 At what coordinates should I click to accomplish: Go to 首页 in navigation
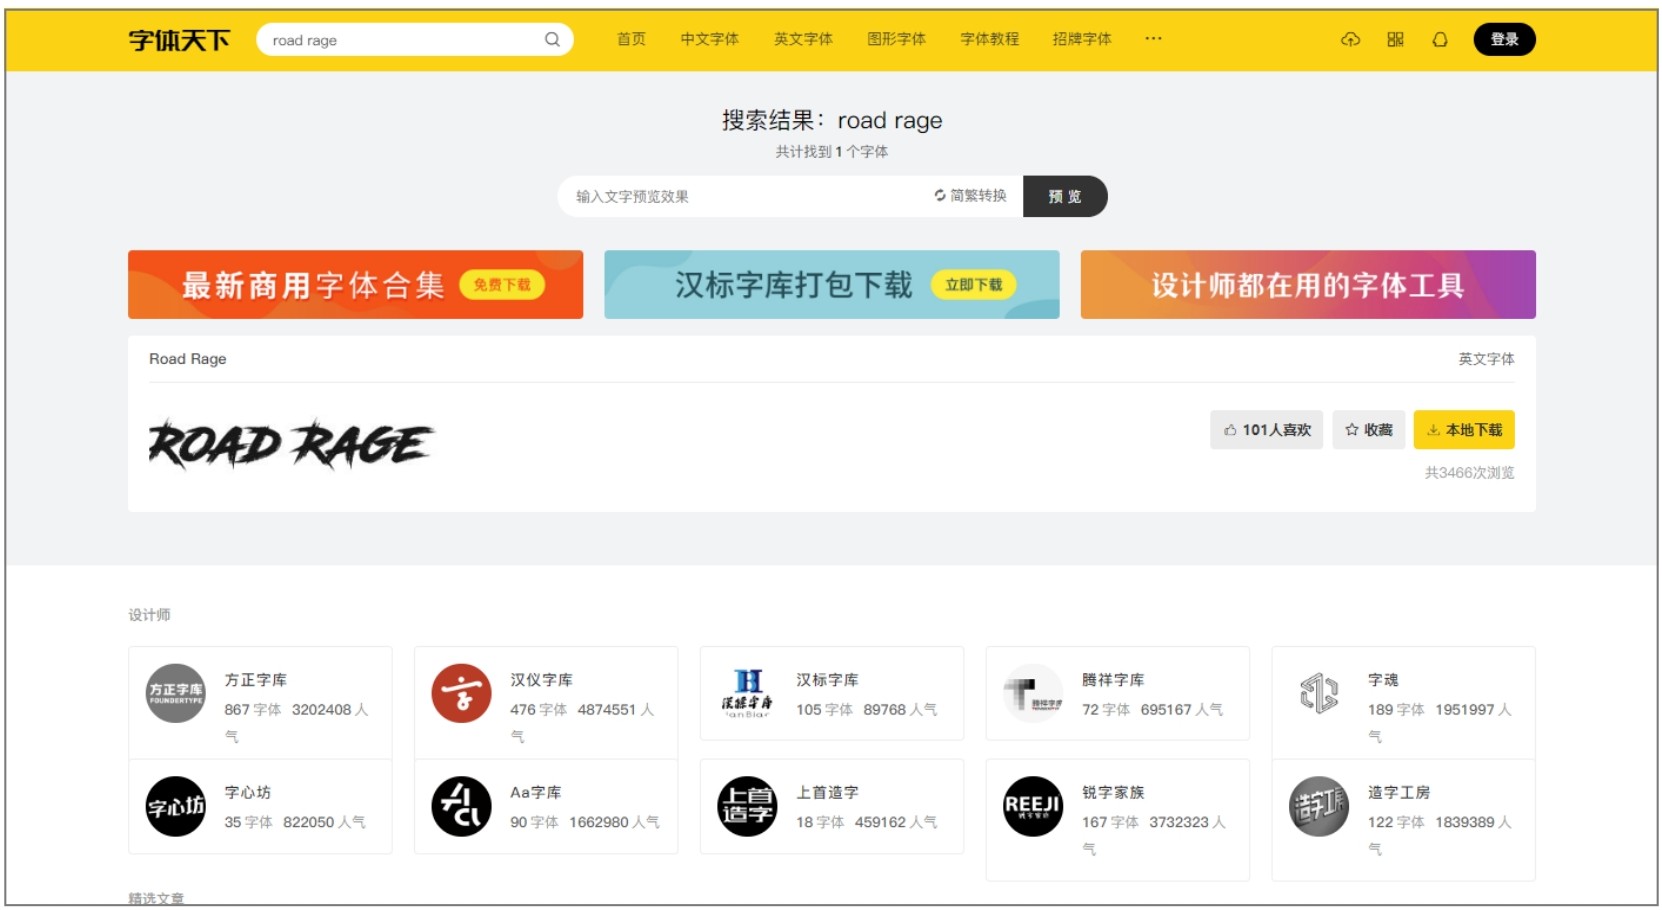(631, 39)
